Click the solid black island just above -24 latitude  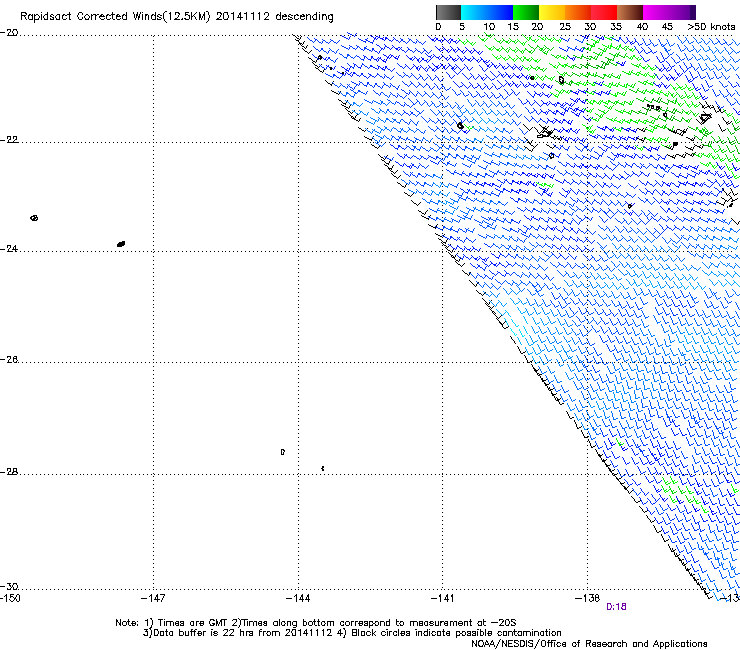(121, 244)
